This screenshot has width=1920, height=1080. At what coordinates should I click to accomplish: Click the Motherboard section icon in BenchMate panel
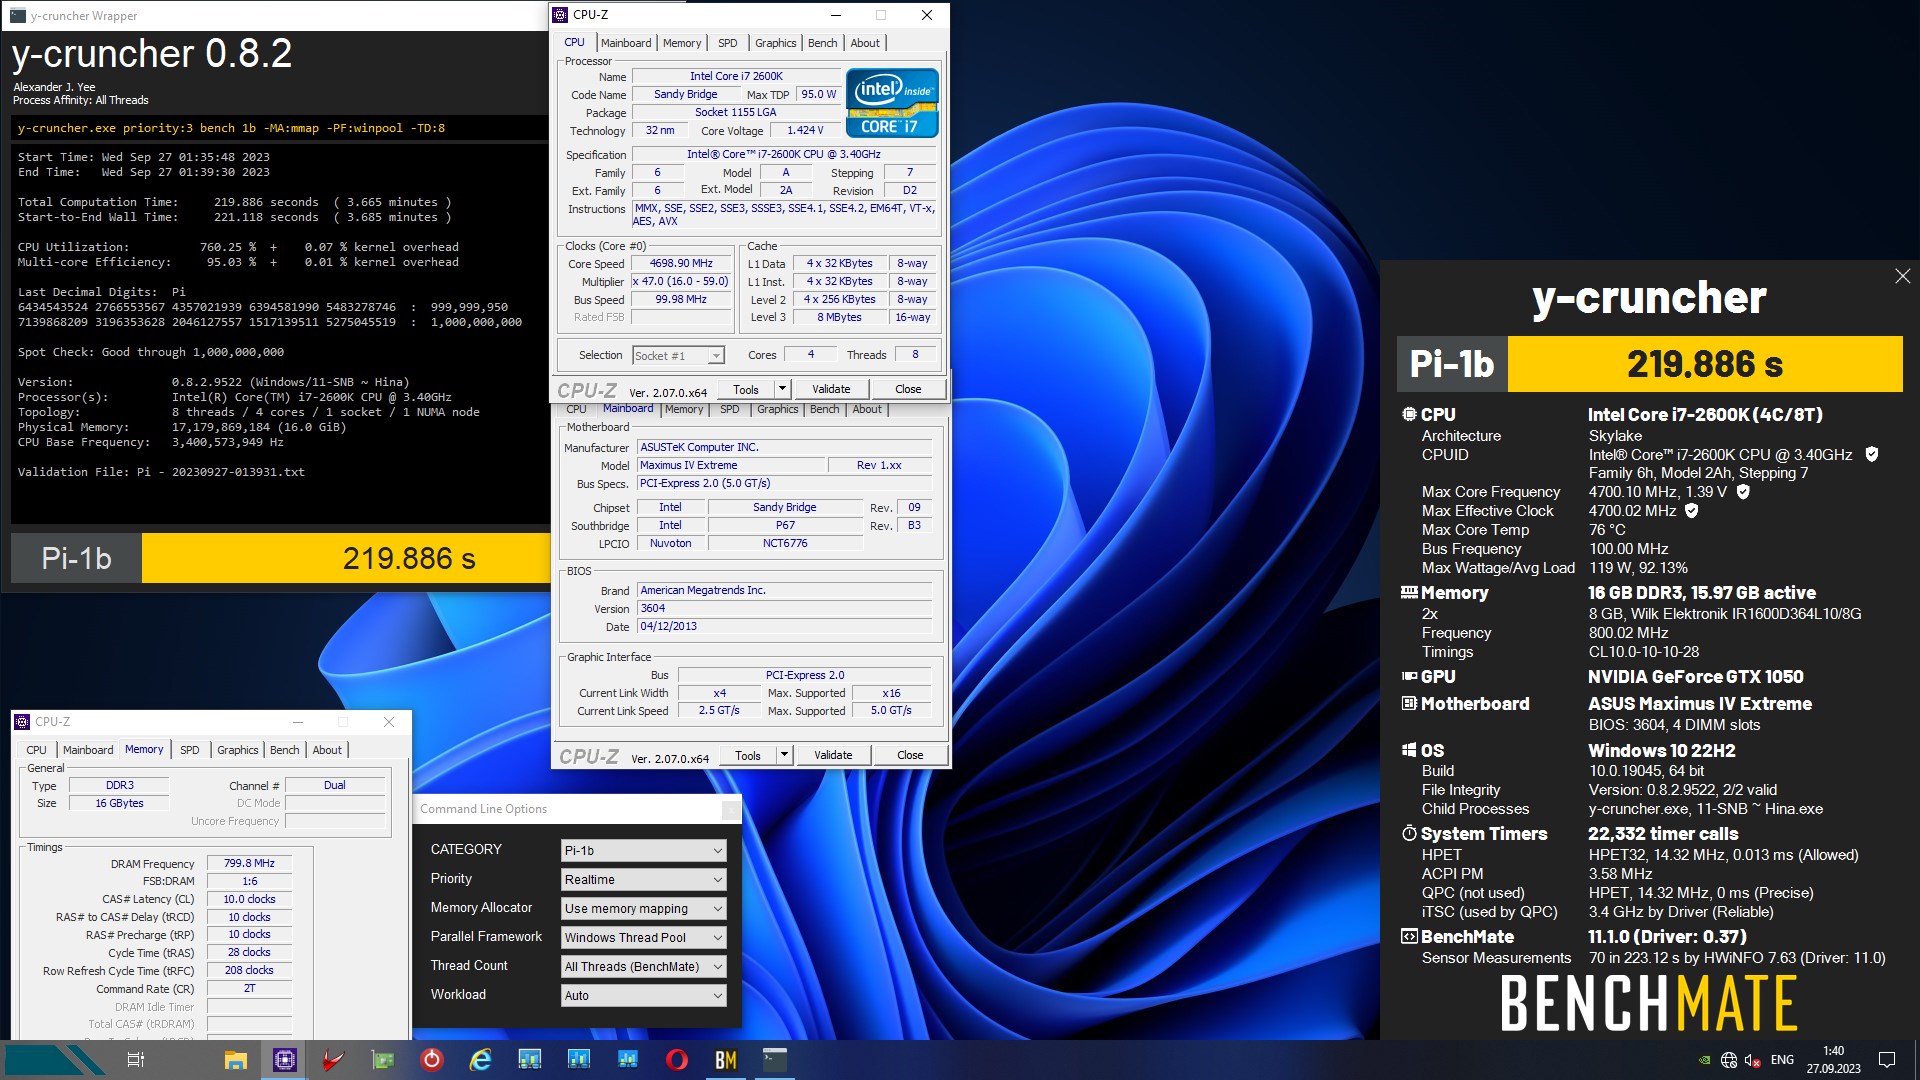click(x=1409, y=703)
